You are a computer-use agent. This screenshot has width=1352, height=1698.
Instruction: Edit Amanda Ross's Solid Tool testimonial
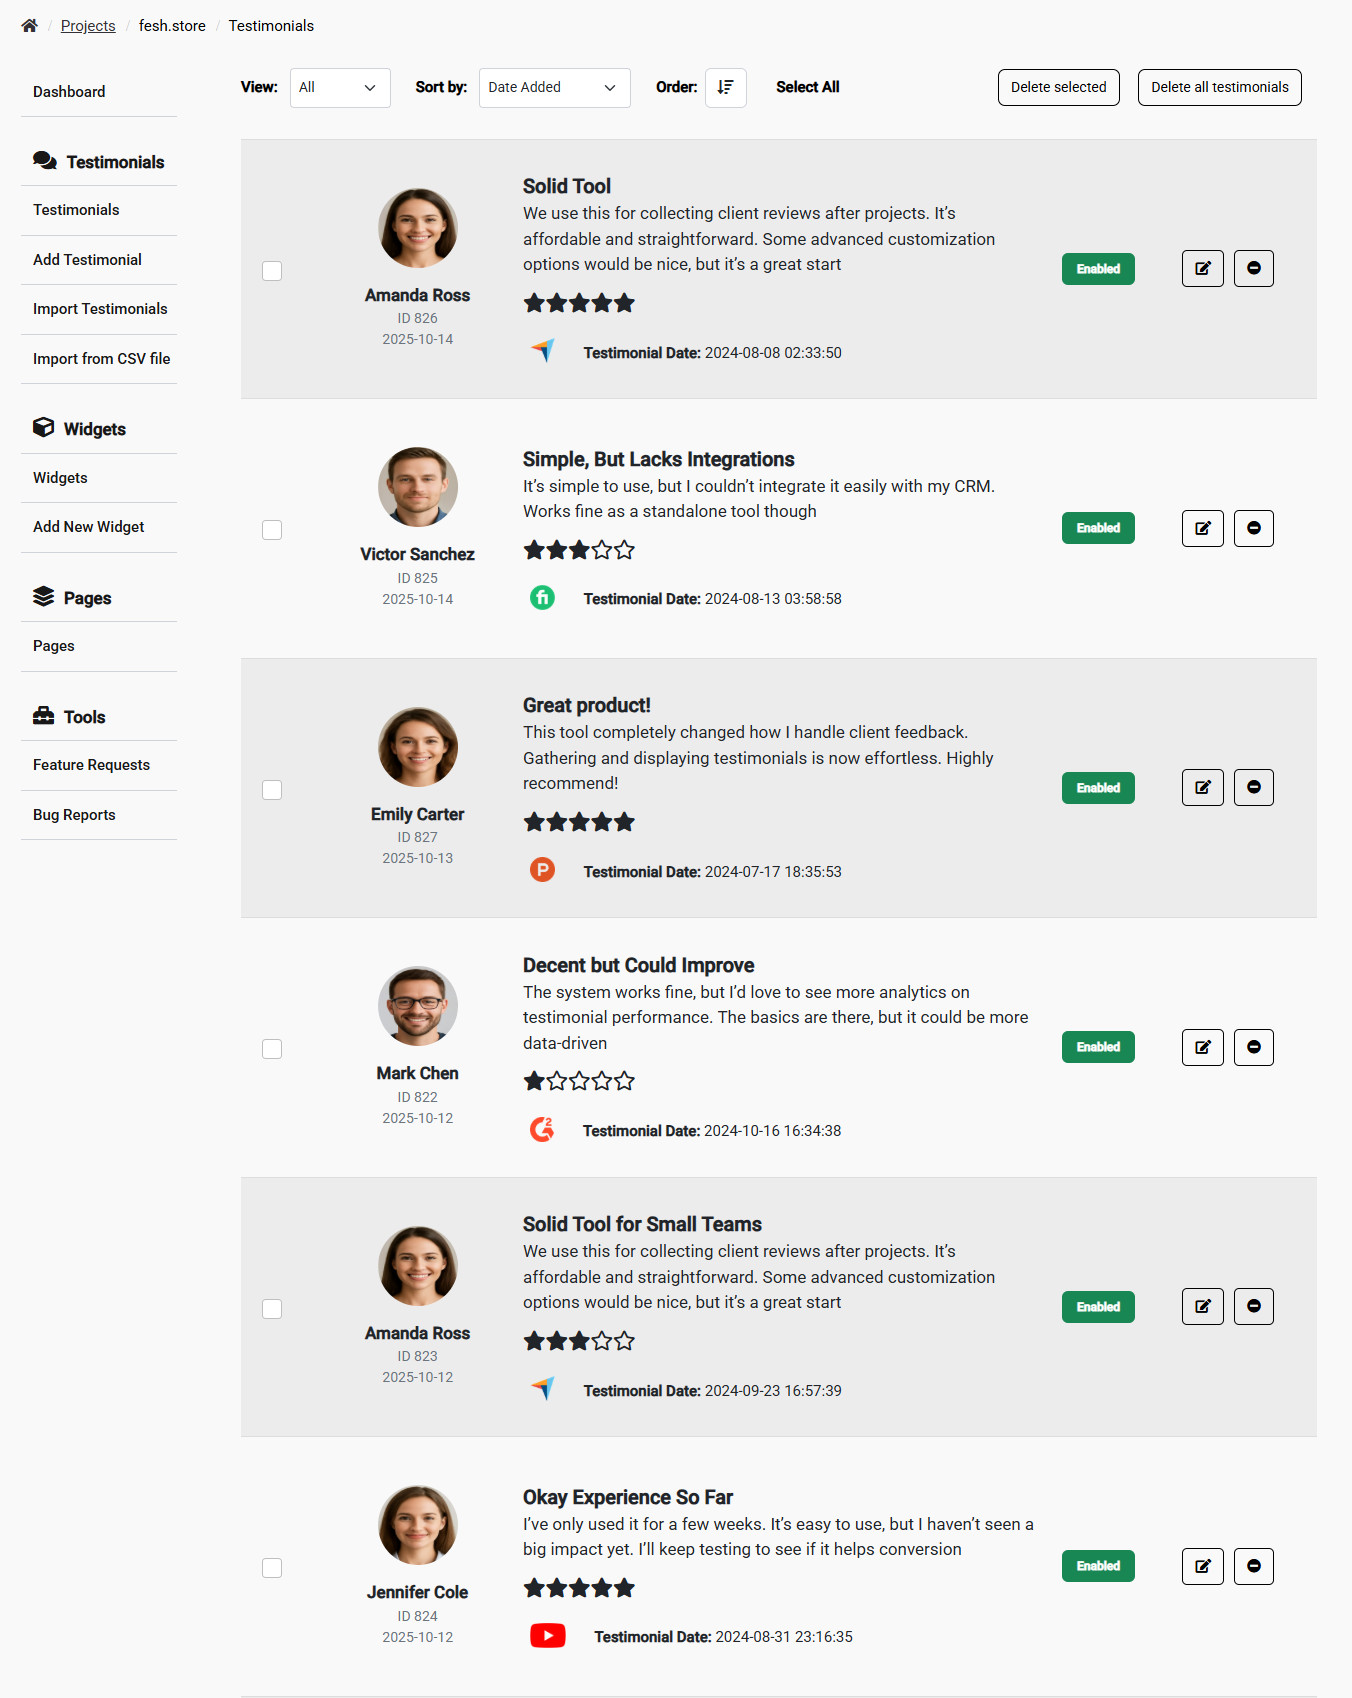point(1202,269)
